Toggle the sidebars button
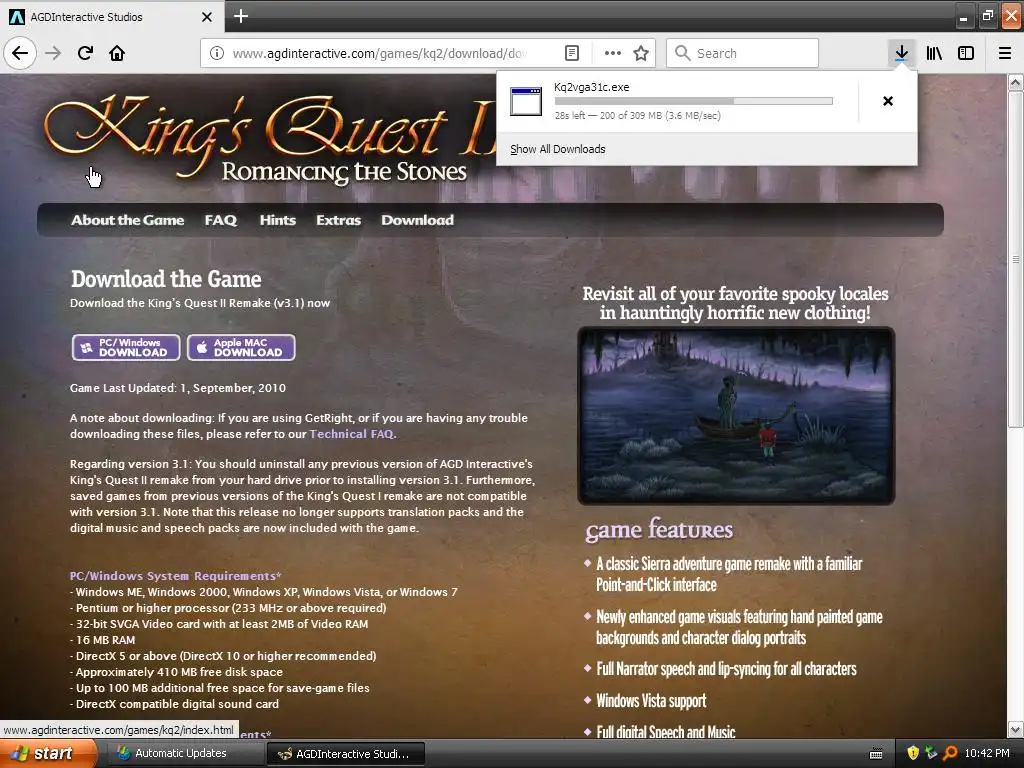 (x=966, y=53)
